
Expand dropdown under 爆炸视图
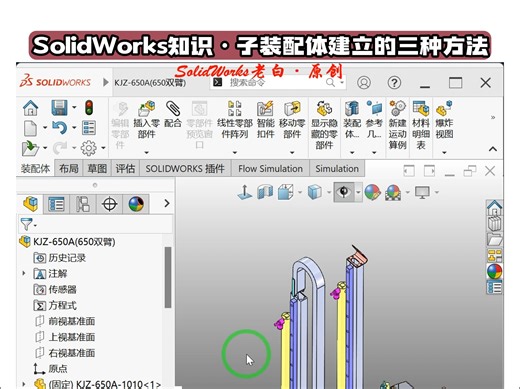pyautogui.click(x=444, y=152)
